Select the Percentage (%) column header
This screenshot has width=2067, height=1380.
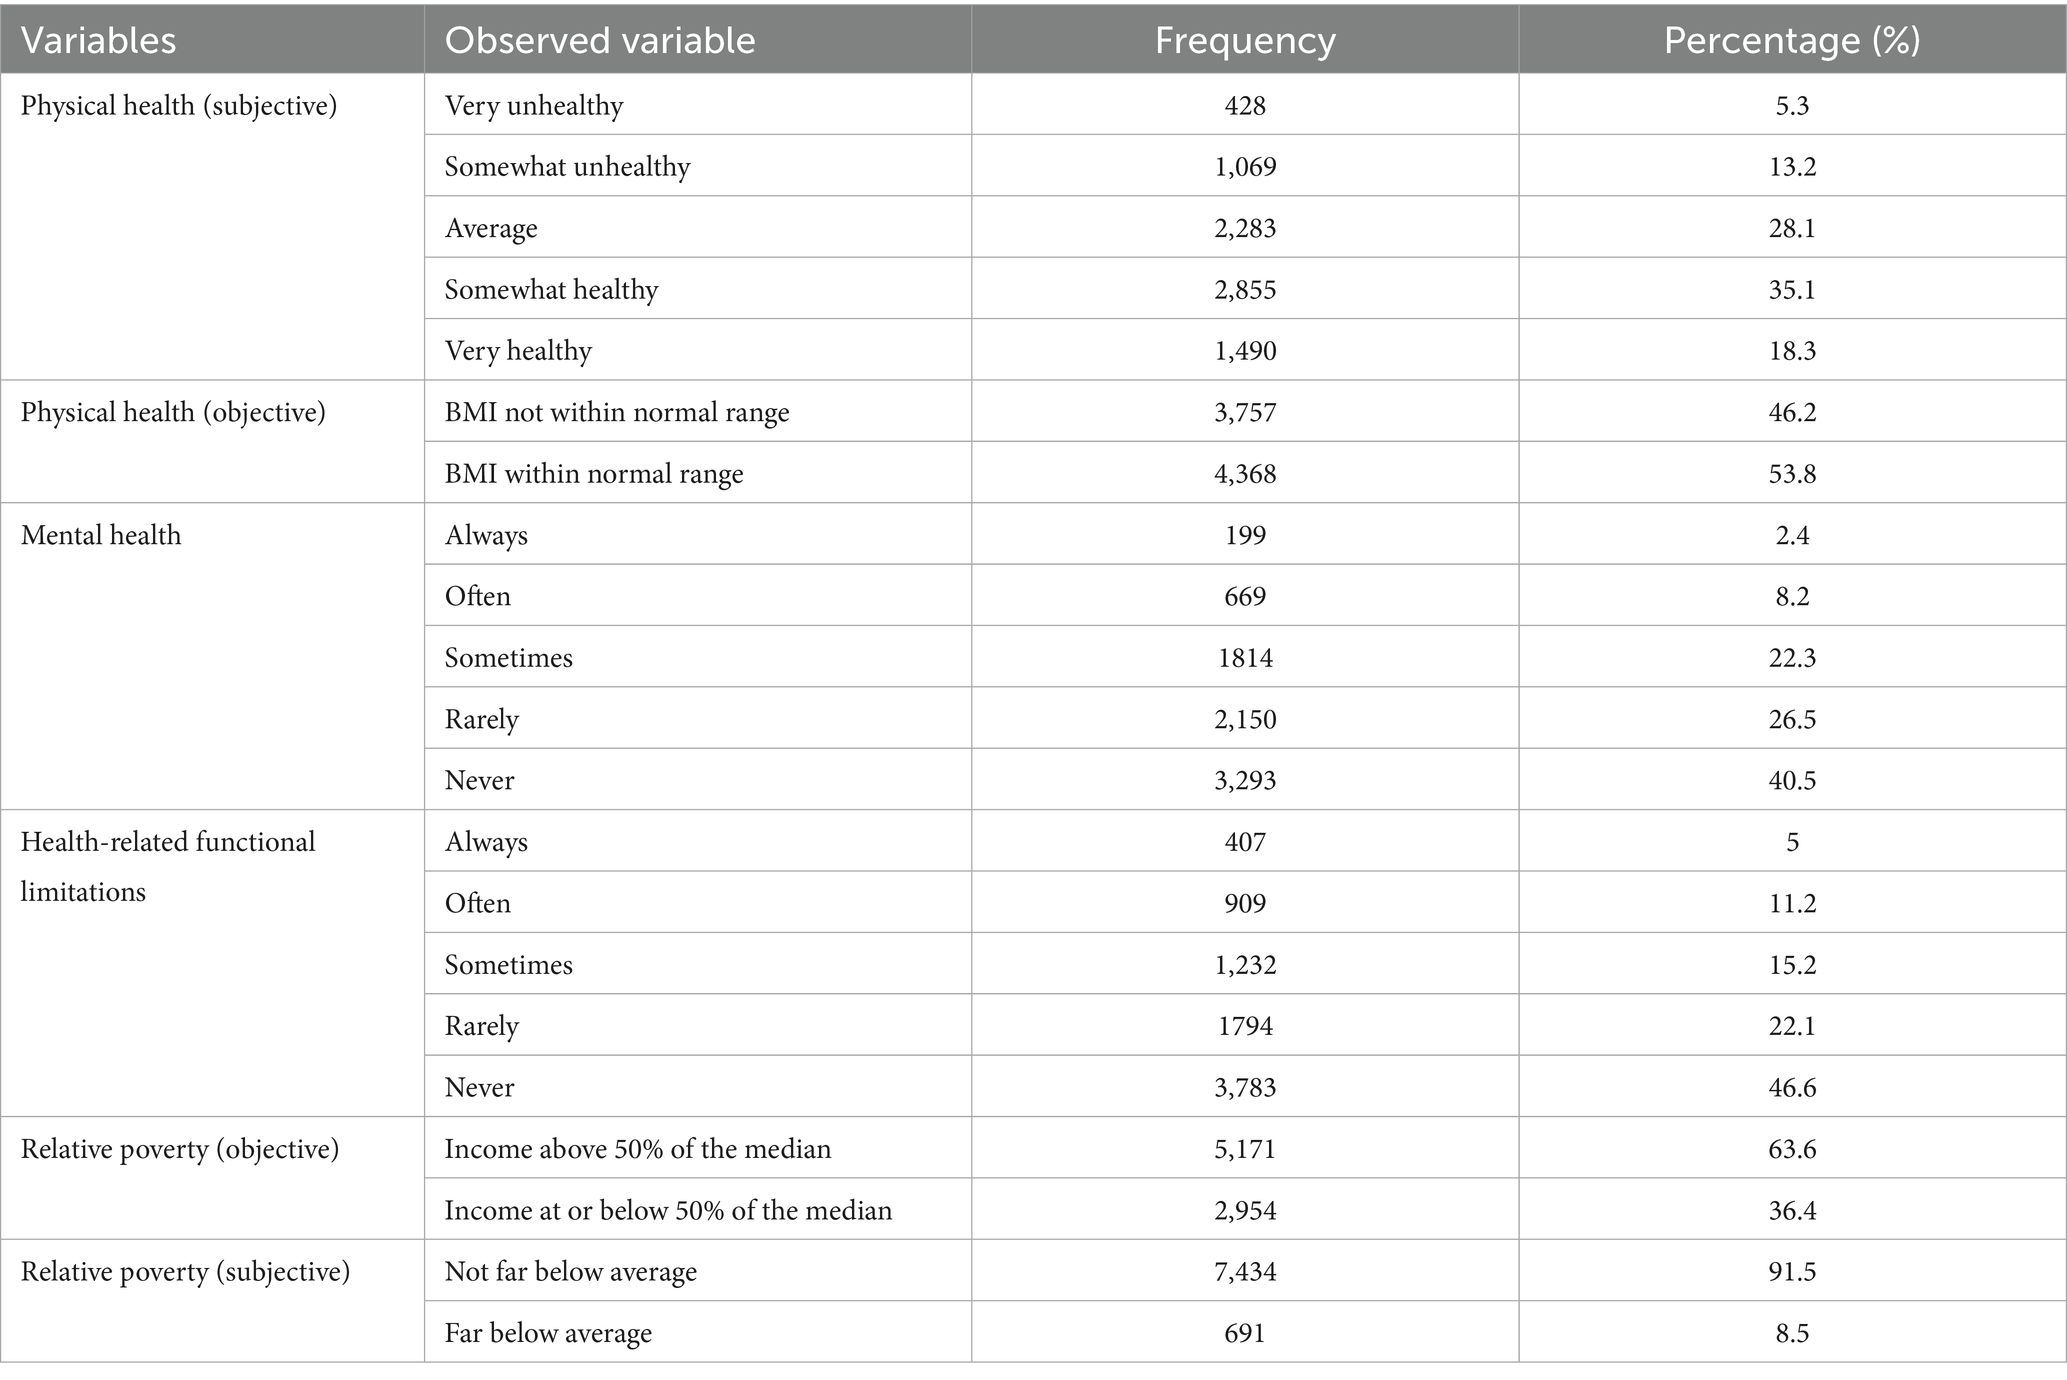(1792, 40)
